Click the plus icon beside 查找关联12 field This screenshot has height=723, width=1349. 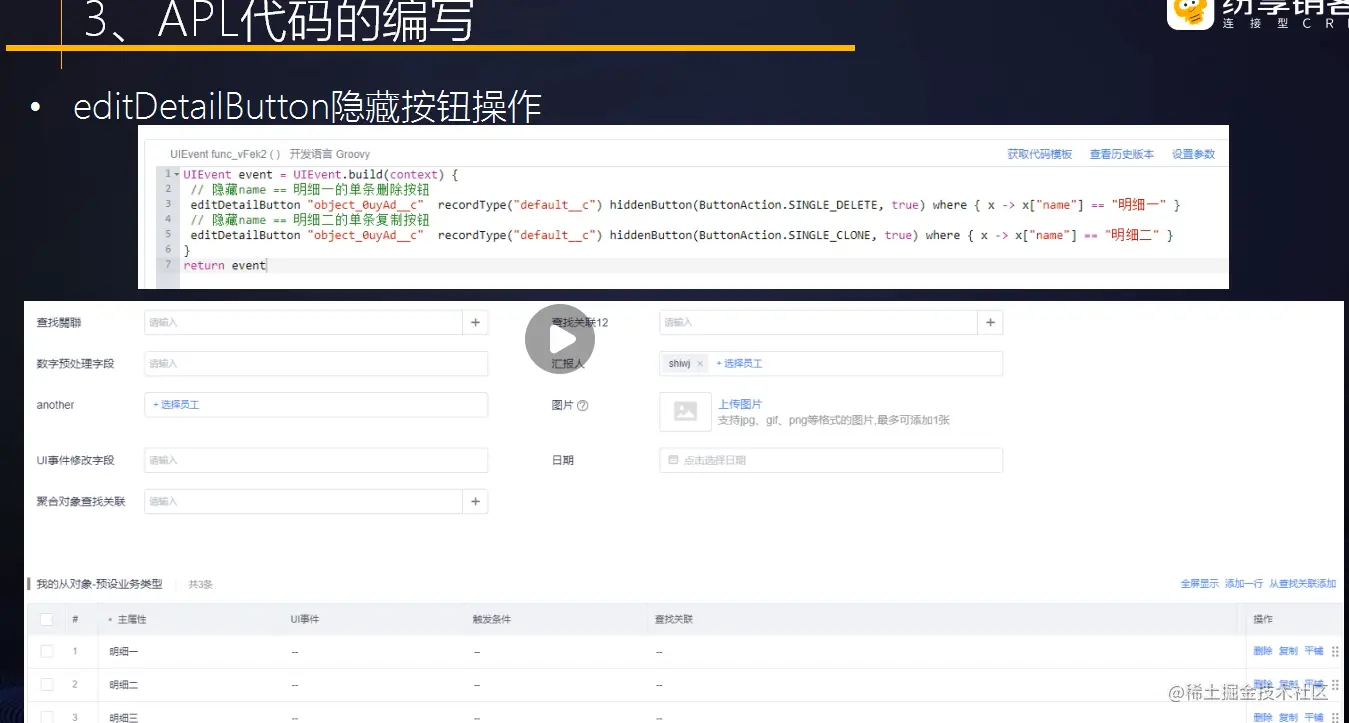990,322
